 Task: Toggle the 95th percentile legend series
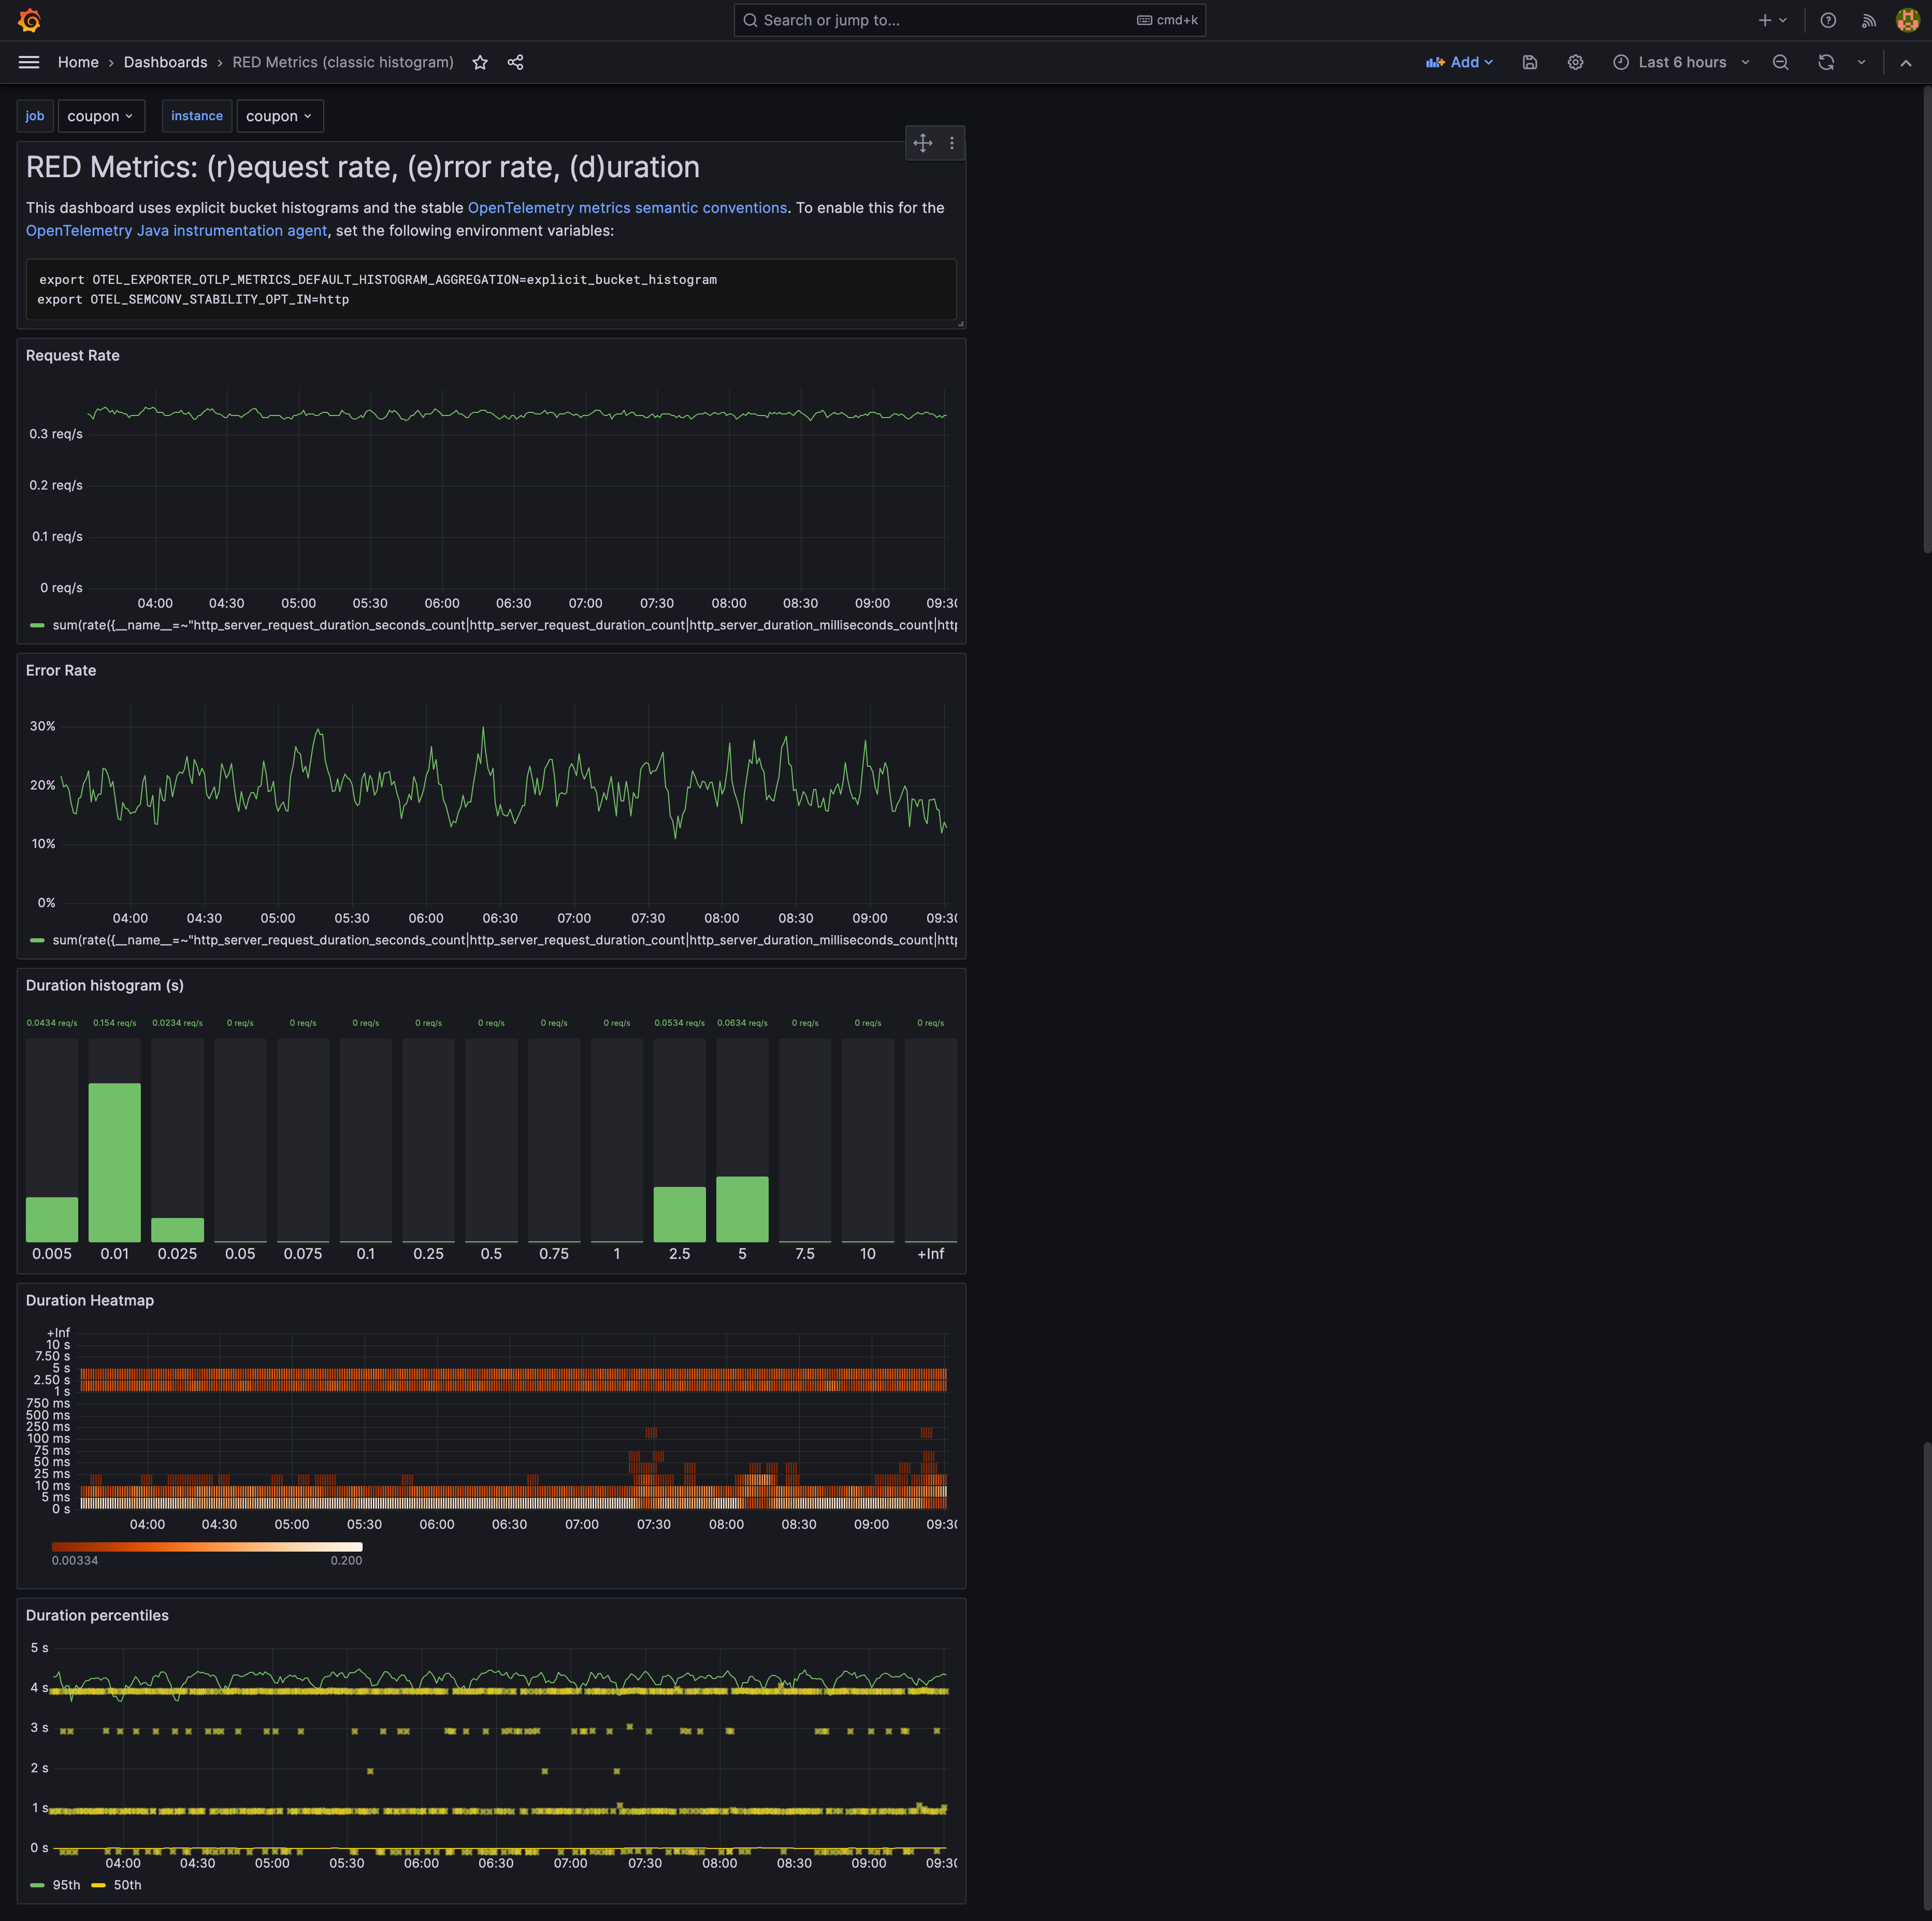pyautogui.click(x=66, y=1885)
